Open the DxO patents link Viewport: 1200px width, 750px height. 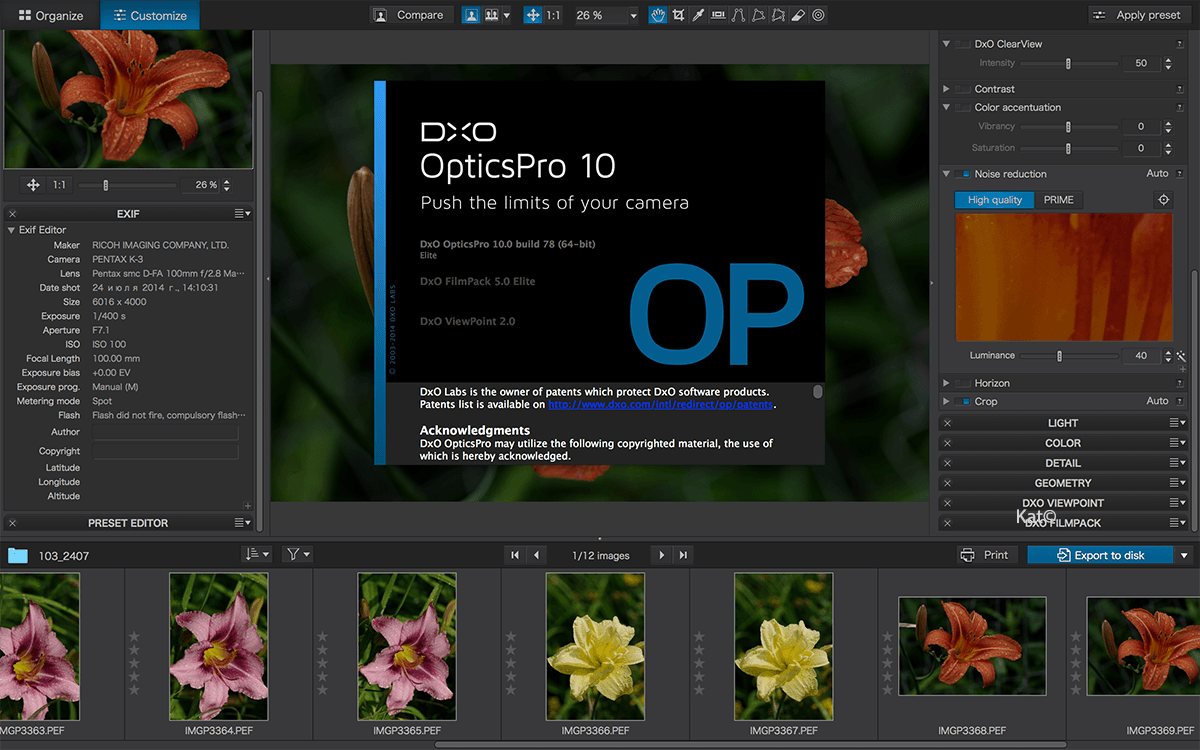662,405
